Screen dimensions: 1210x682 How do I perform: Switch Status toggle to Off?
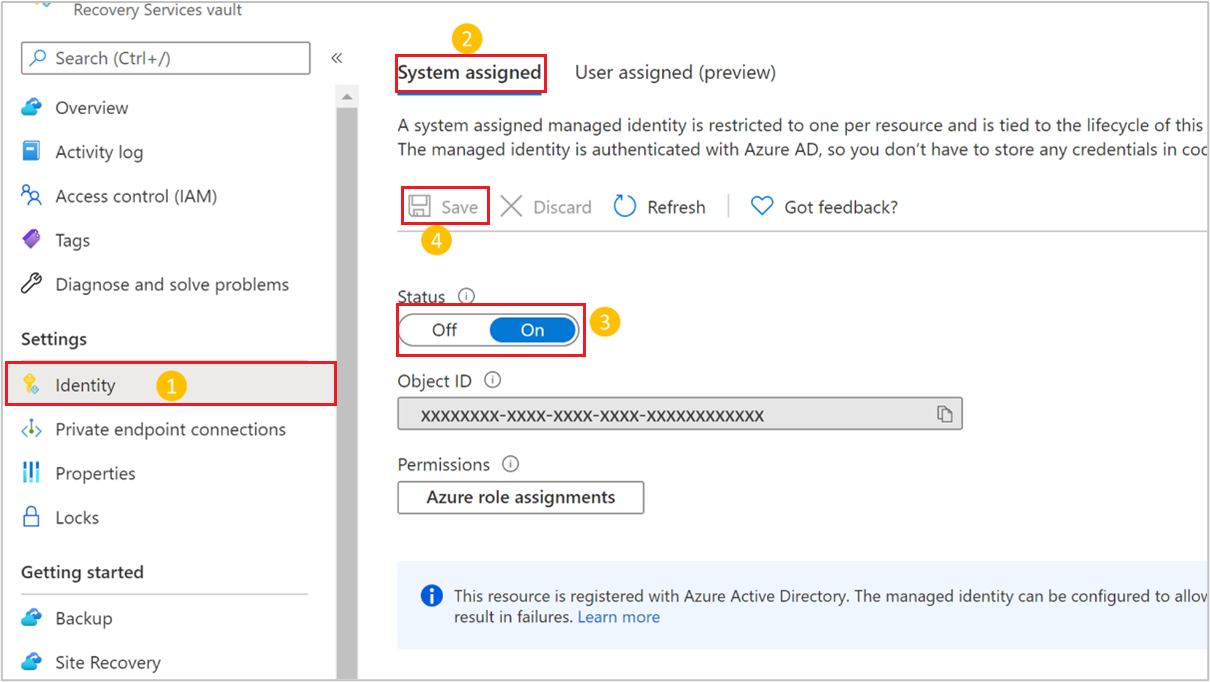(x=445, y=330)
